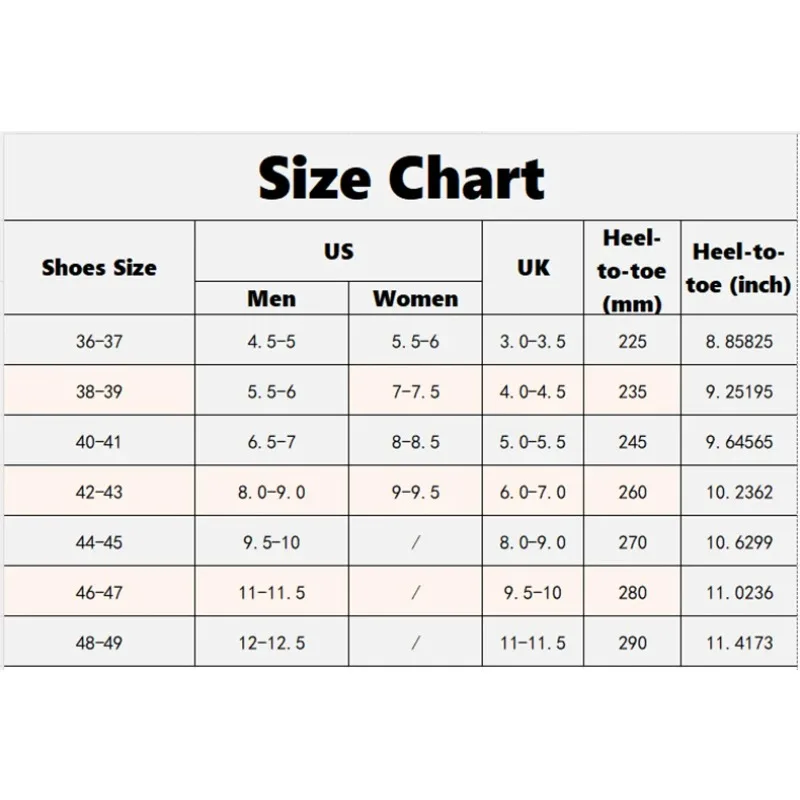This screenshot has height=800, width=800.
Task: Select the 36-37 shoe size cell
Action: click(x=99, y=341)
